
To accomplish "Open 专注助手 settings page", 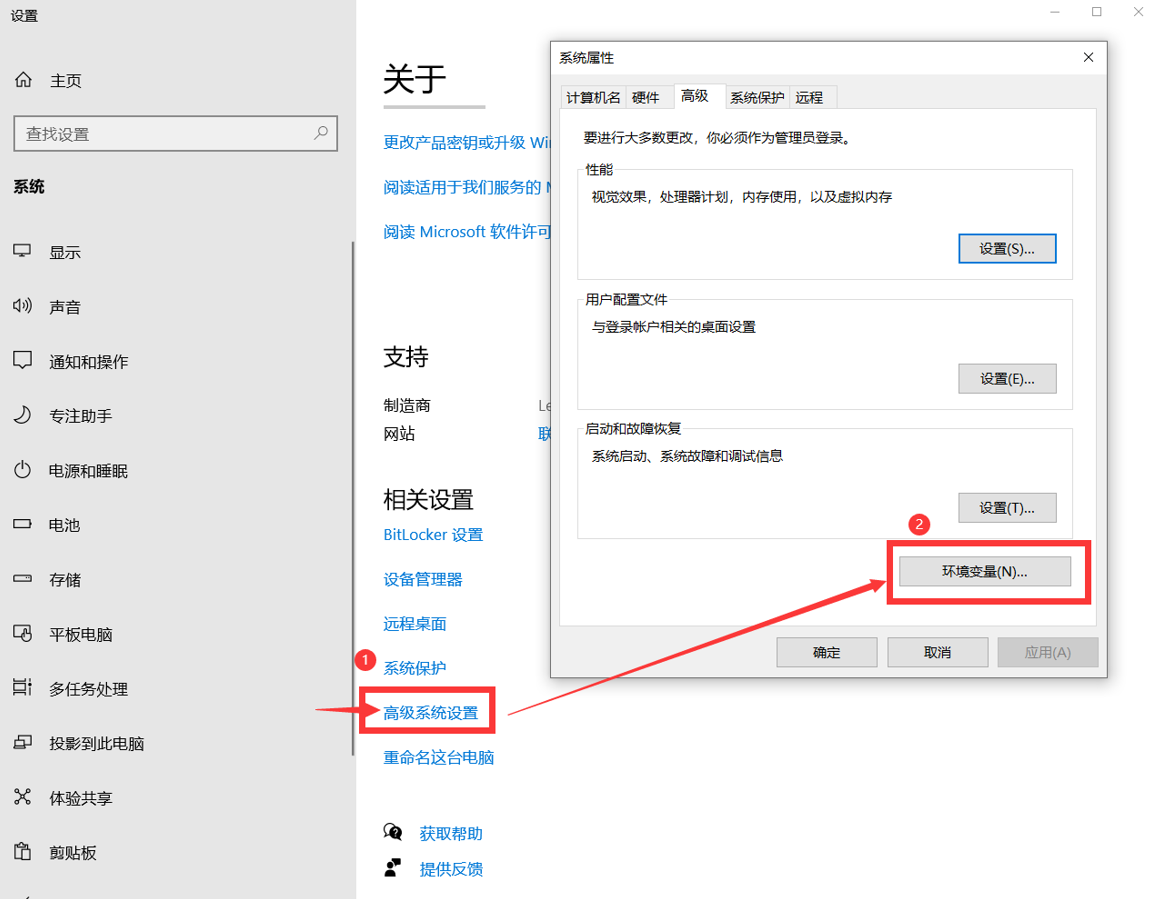I will (x=81, y=416).
